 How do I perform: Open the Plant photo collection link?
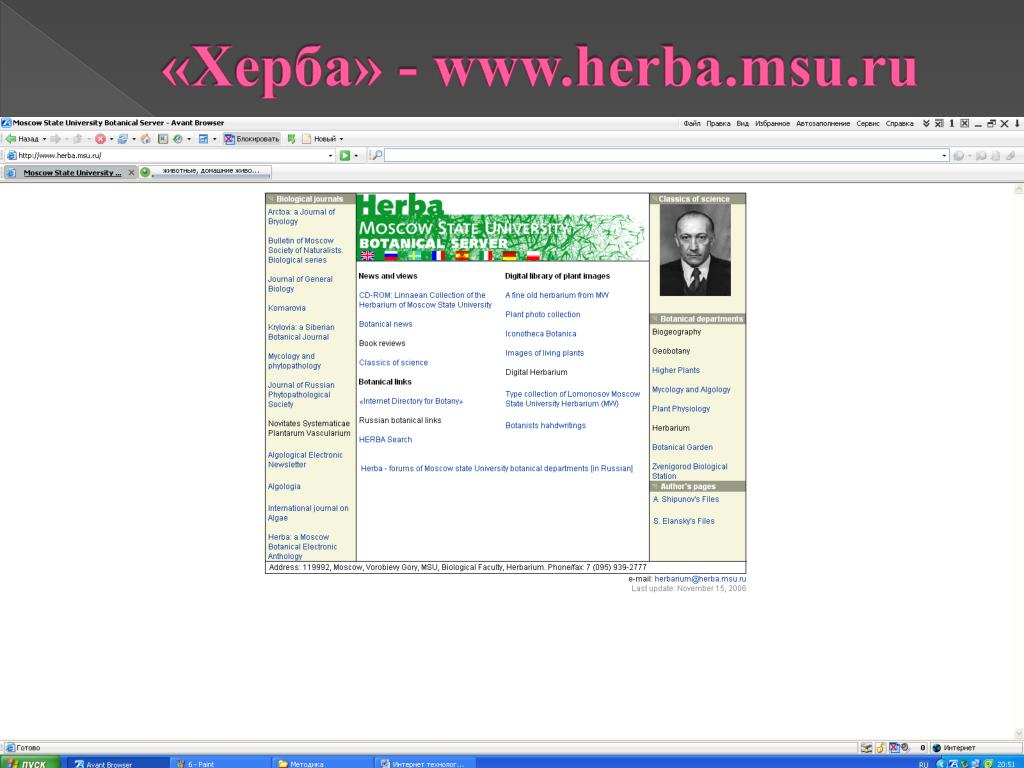[x=543, y=314]
